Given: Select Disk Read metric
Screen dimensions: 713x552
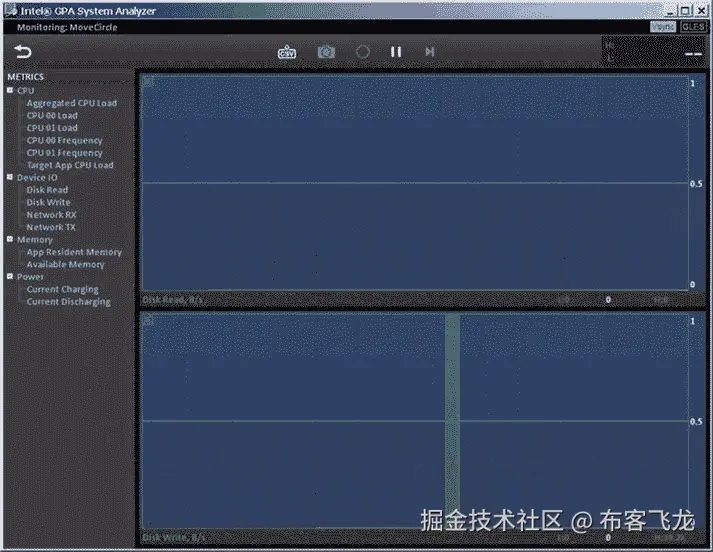Looking at the screenshot, I should (x=47, y=190).
